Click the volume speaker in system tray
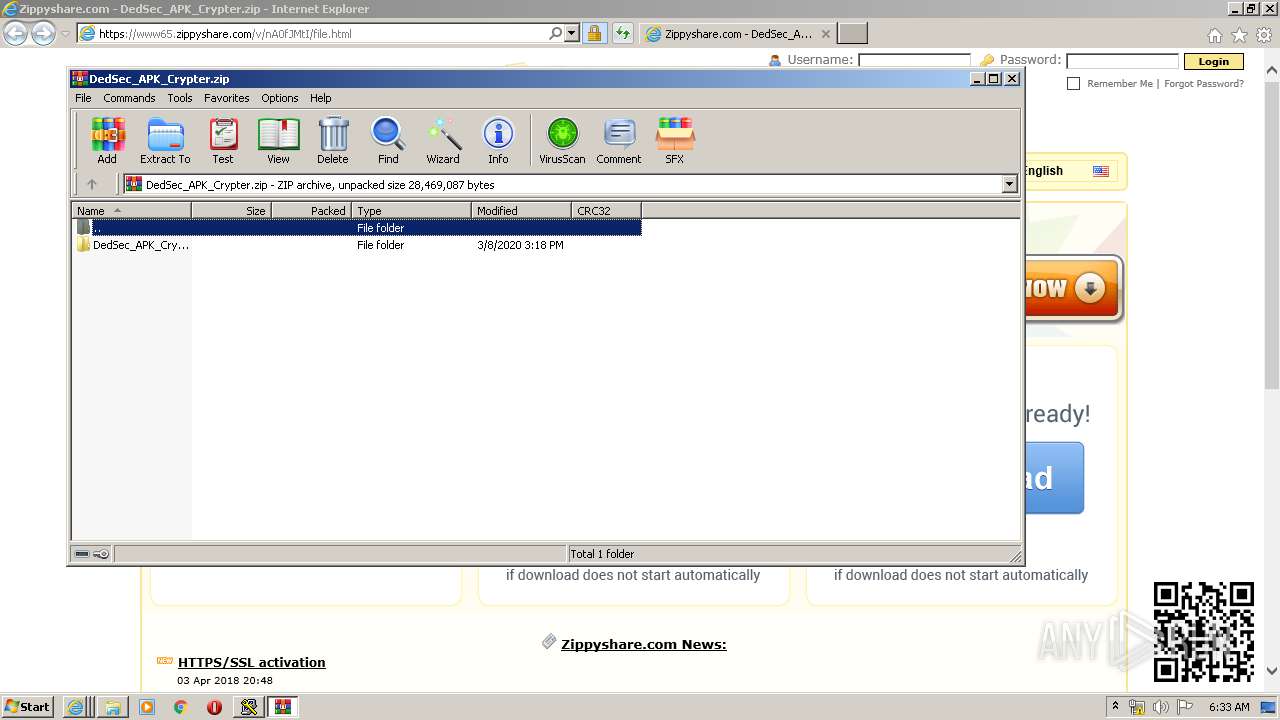Screen dimensions: 1280x720 click(x=1160, y=707)
